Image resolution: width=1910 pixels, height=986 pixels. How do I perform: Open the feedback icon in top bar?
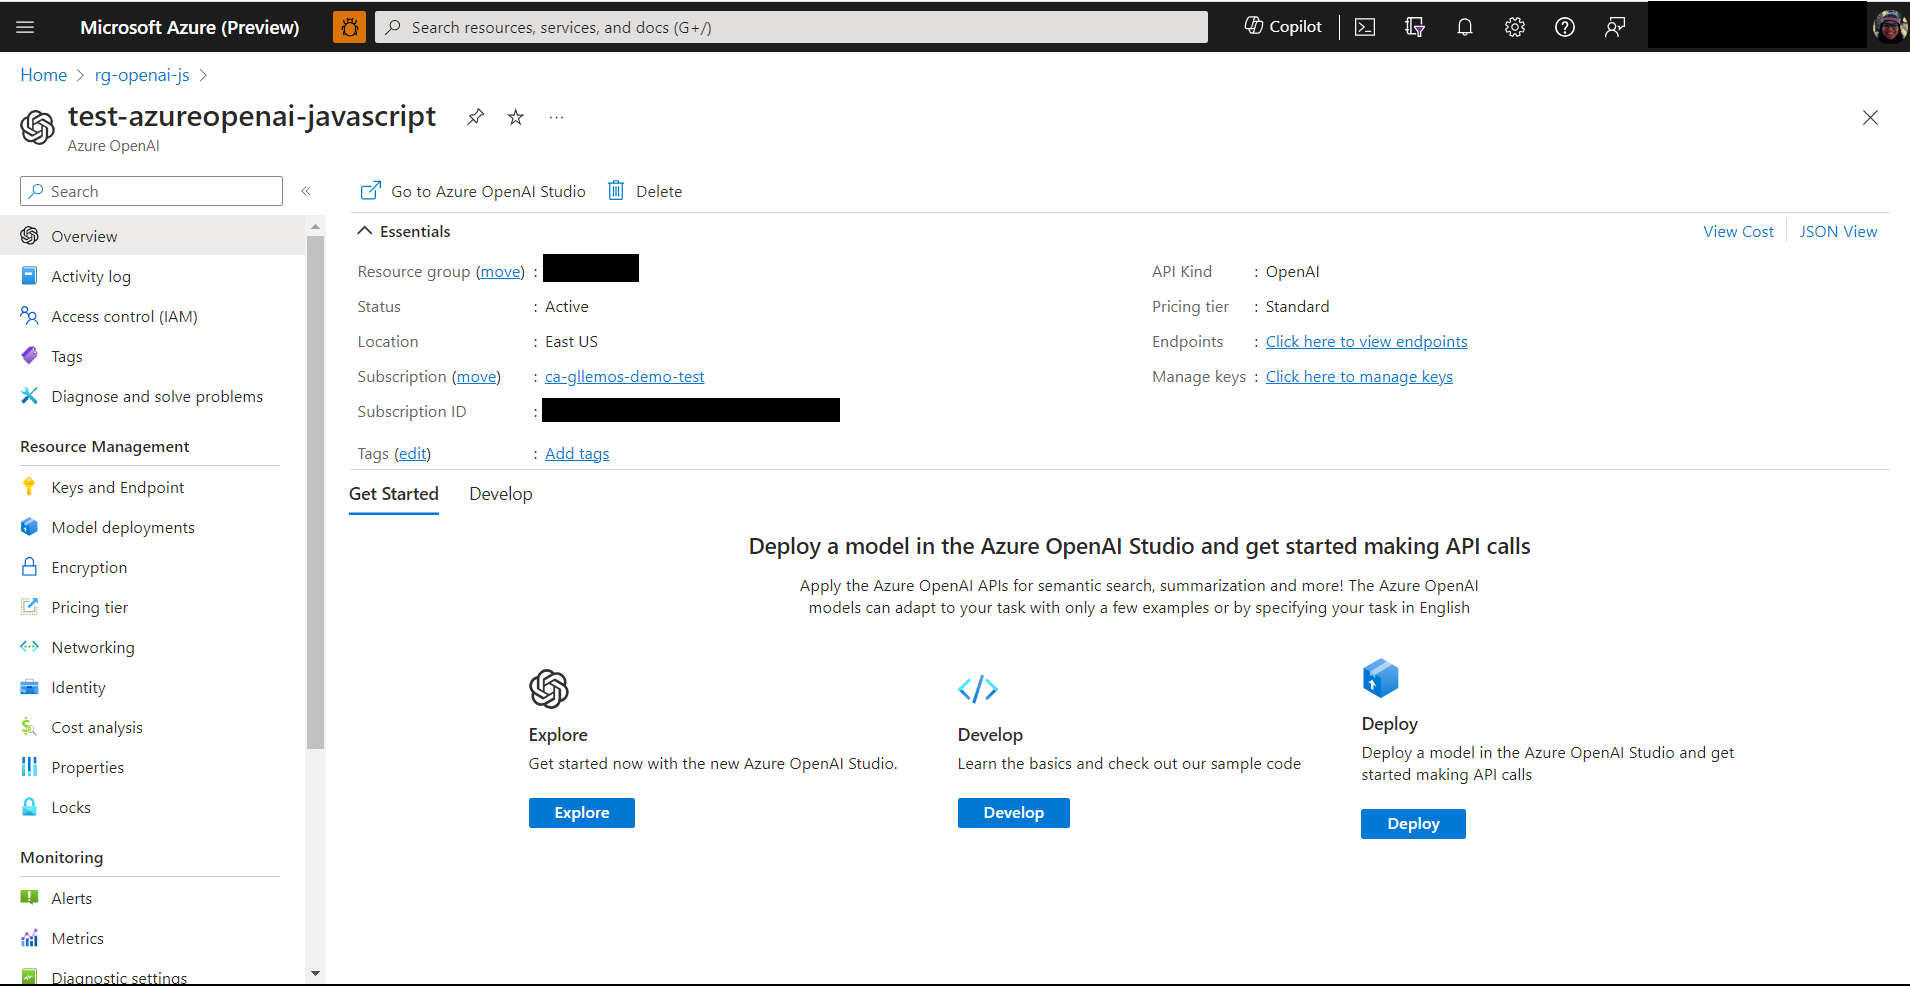[1615, 27]
